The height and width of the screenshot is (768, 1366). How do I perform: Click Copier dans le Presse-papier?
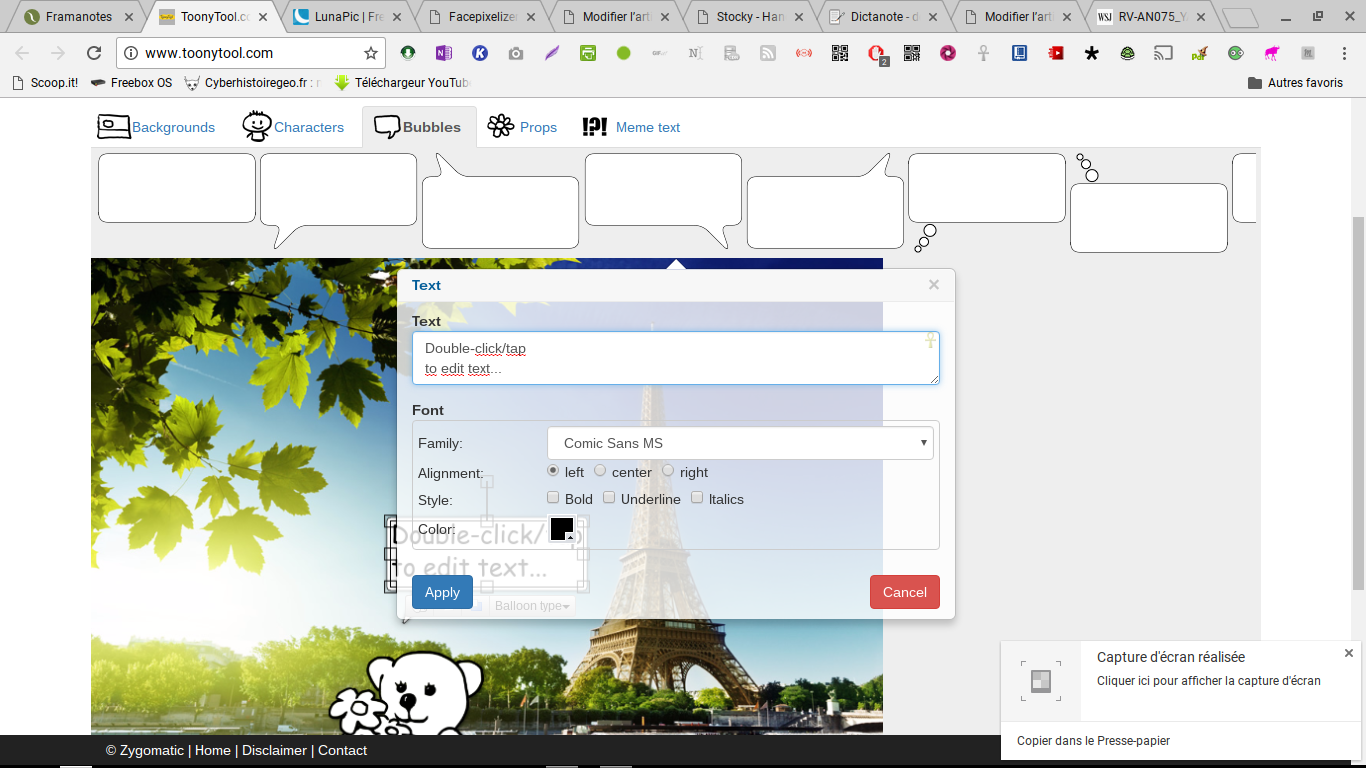pos(1093,741)
